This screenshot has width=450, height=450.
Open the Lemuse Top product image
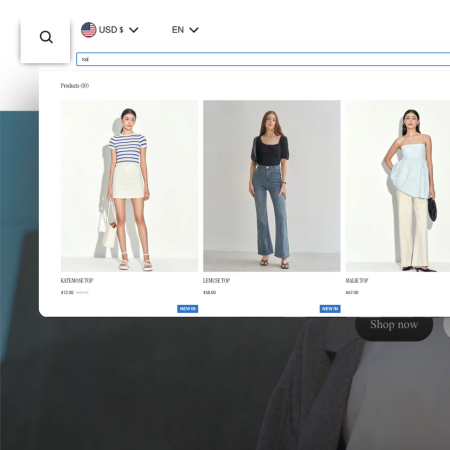tap(272, 186)
